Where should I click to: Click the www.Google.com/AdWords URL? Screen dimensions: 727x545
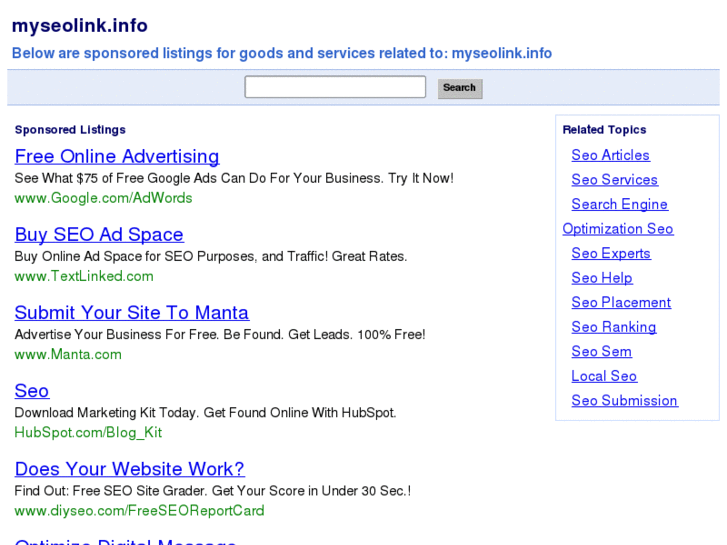(103, 198)
